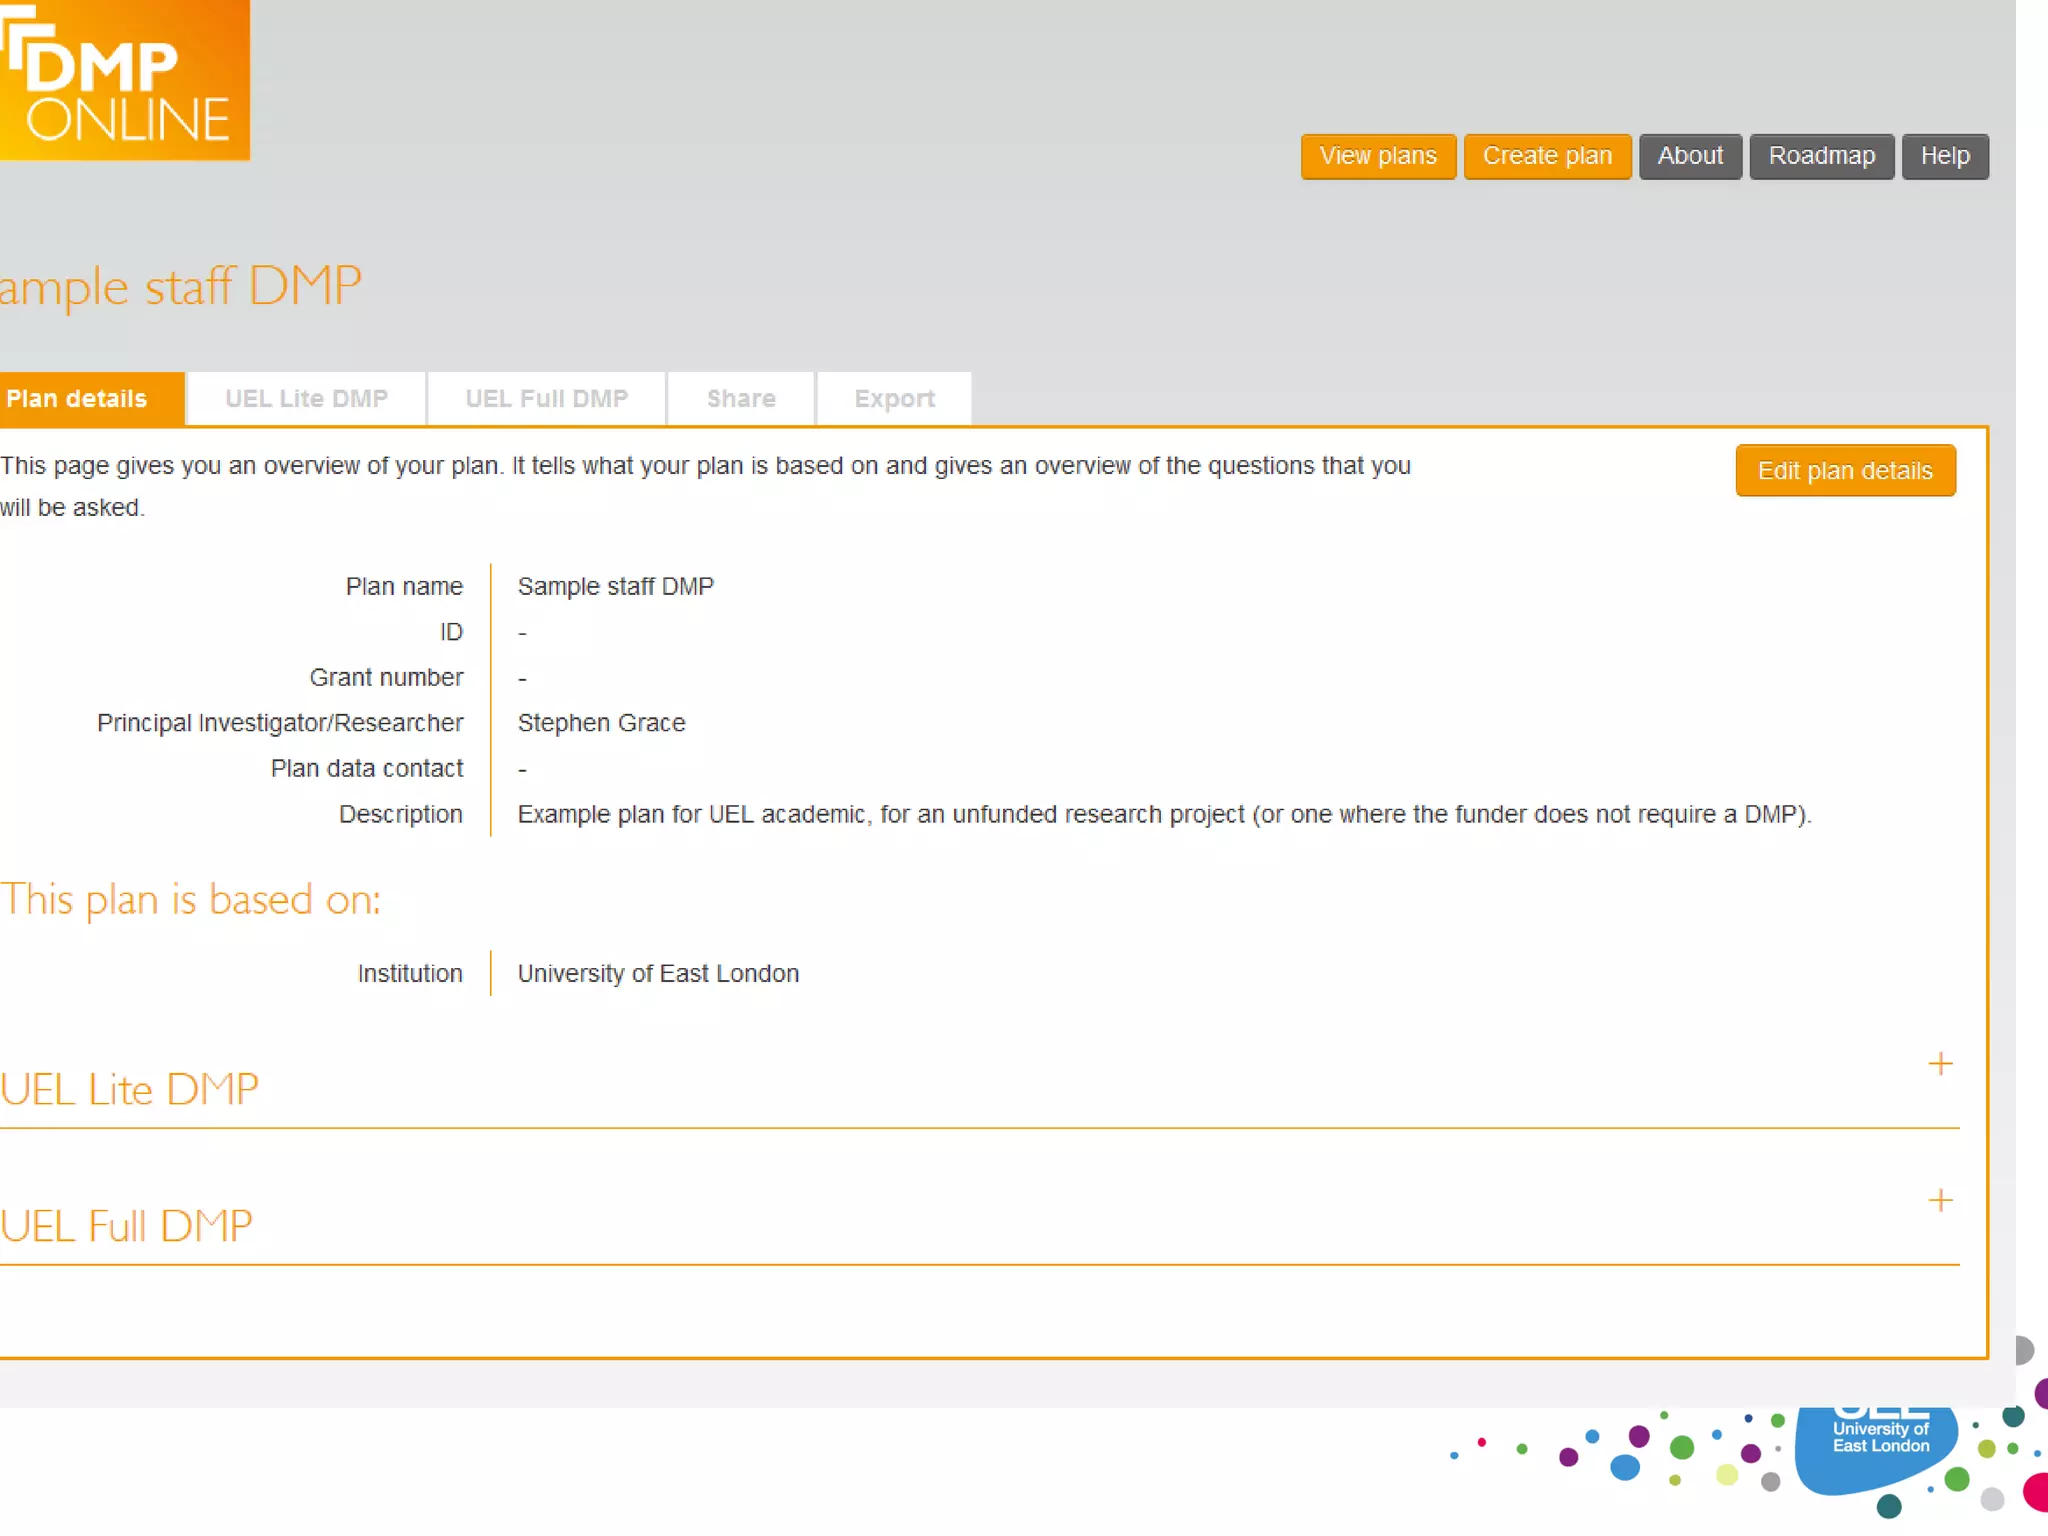The width and height of the screenshot is (2048, 1536).
Task: Switch to the UEL Full DMP tab
Action: (x=546, y=399)
